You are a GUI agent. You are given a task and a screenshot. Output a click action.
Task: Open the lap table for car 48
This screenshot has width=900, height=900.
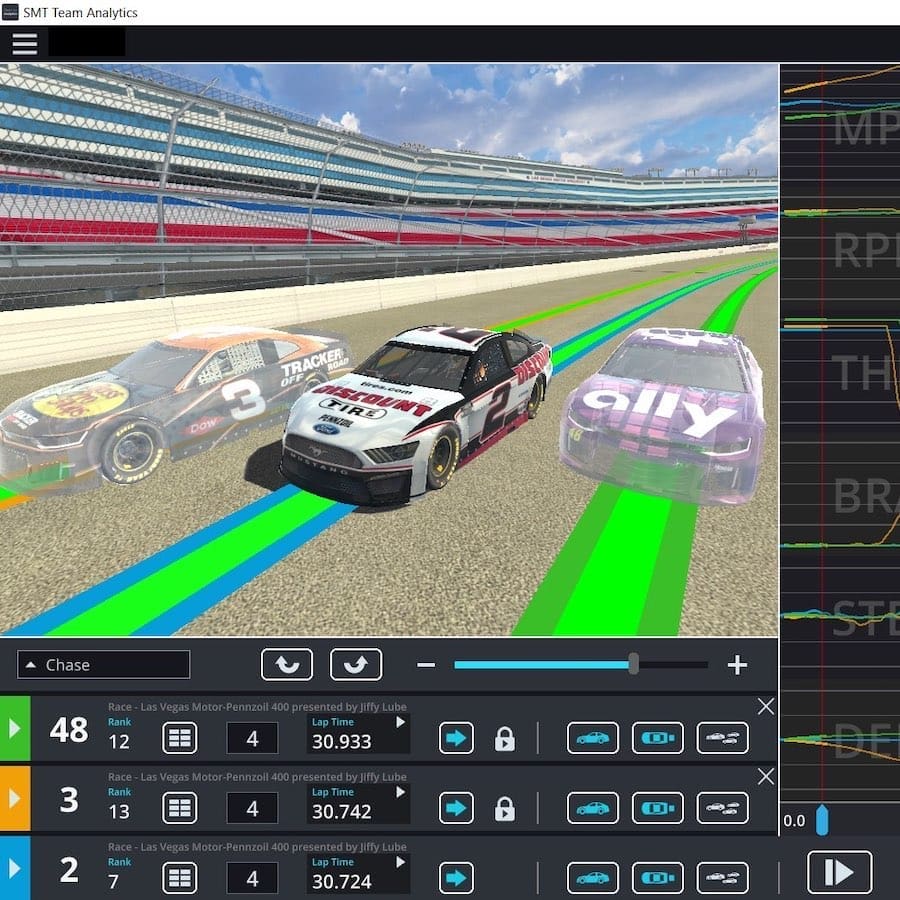tap(180, 738)
